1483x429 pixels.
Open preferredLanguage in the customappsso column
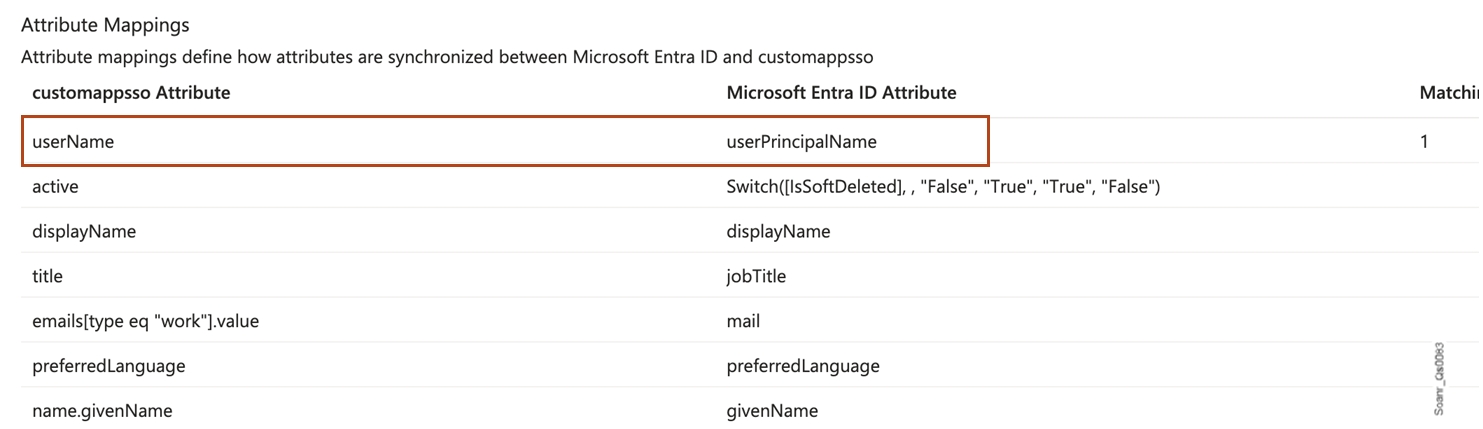click(109, 366)
